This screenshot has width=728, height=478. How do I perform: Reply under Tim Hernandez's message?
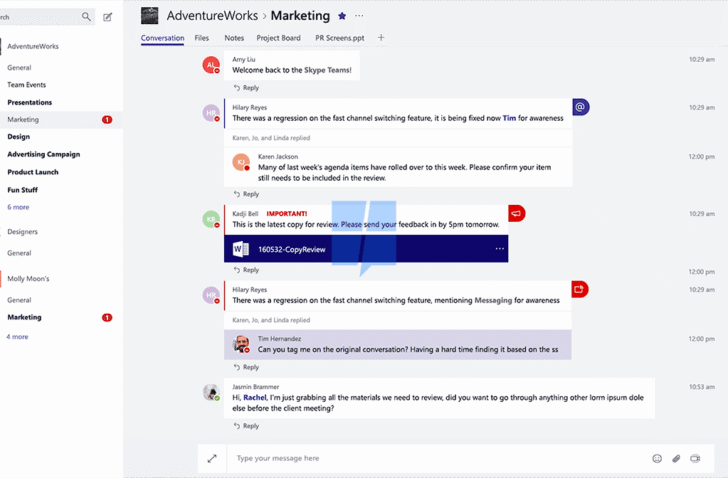[247, 368]
